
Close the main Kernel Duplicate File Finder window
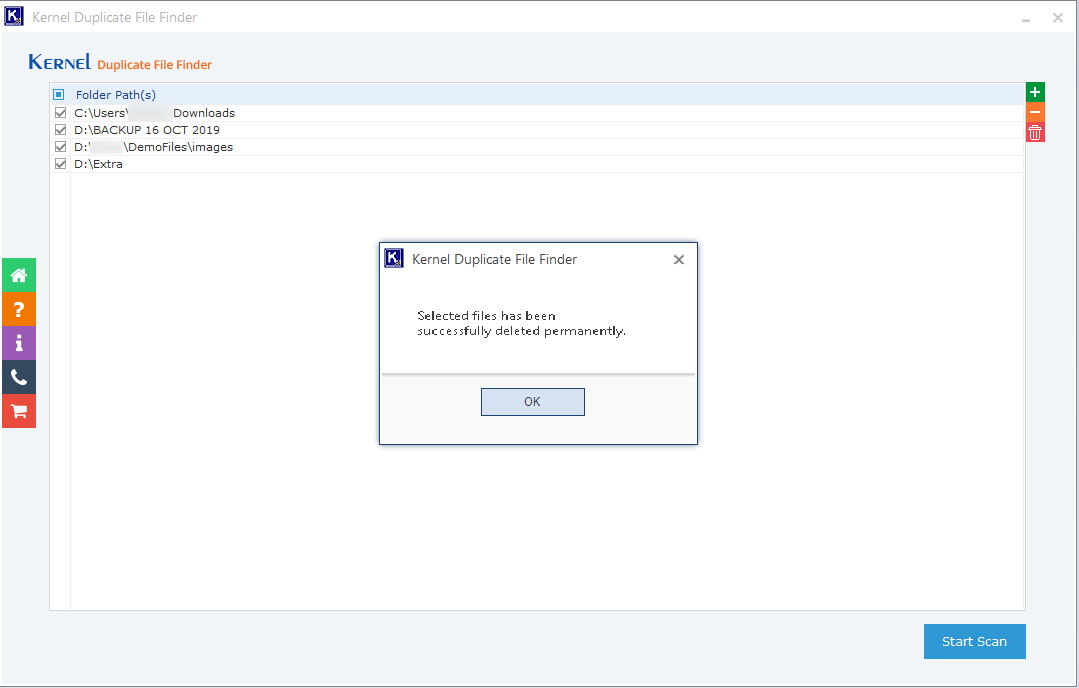tap(1058, 18)
